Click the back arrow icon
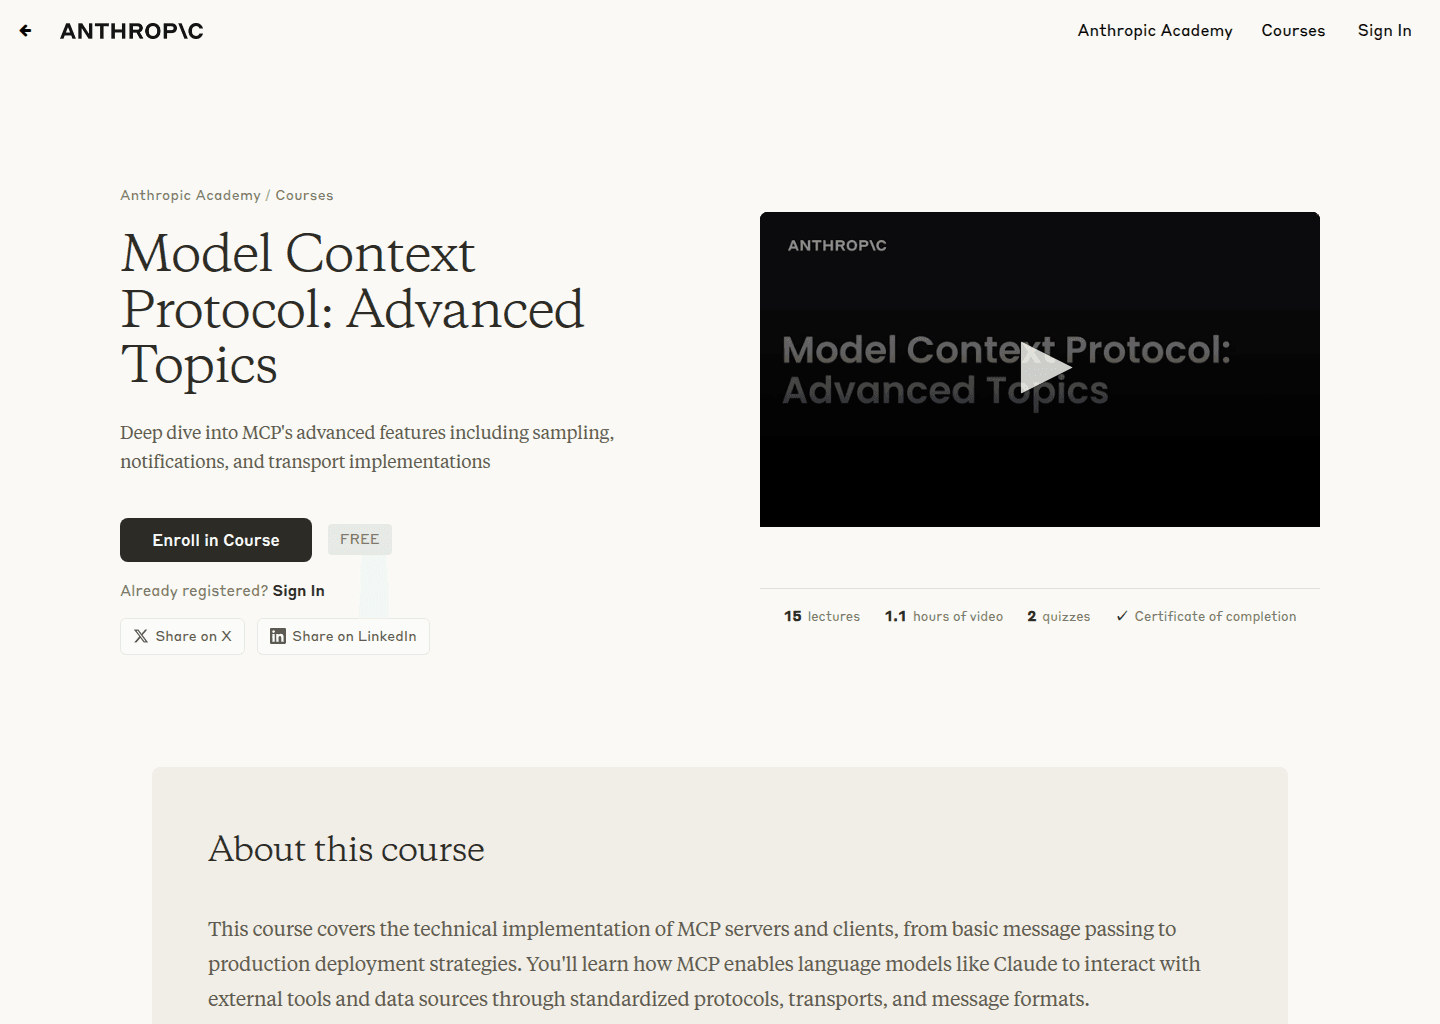This screenshot has width=1440, height=1024. (26, 31)
